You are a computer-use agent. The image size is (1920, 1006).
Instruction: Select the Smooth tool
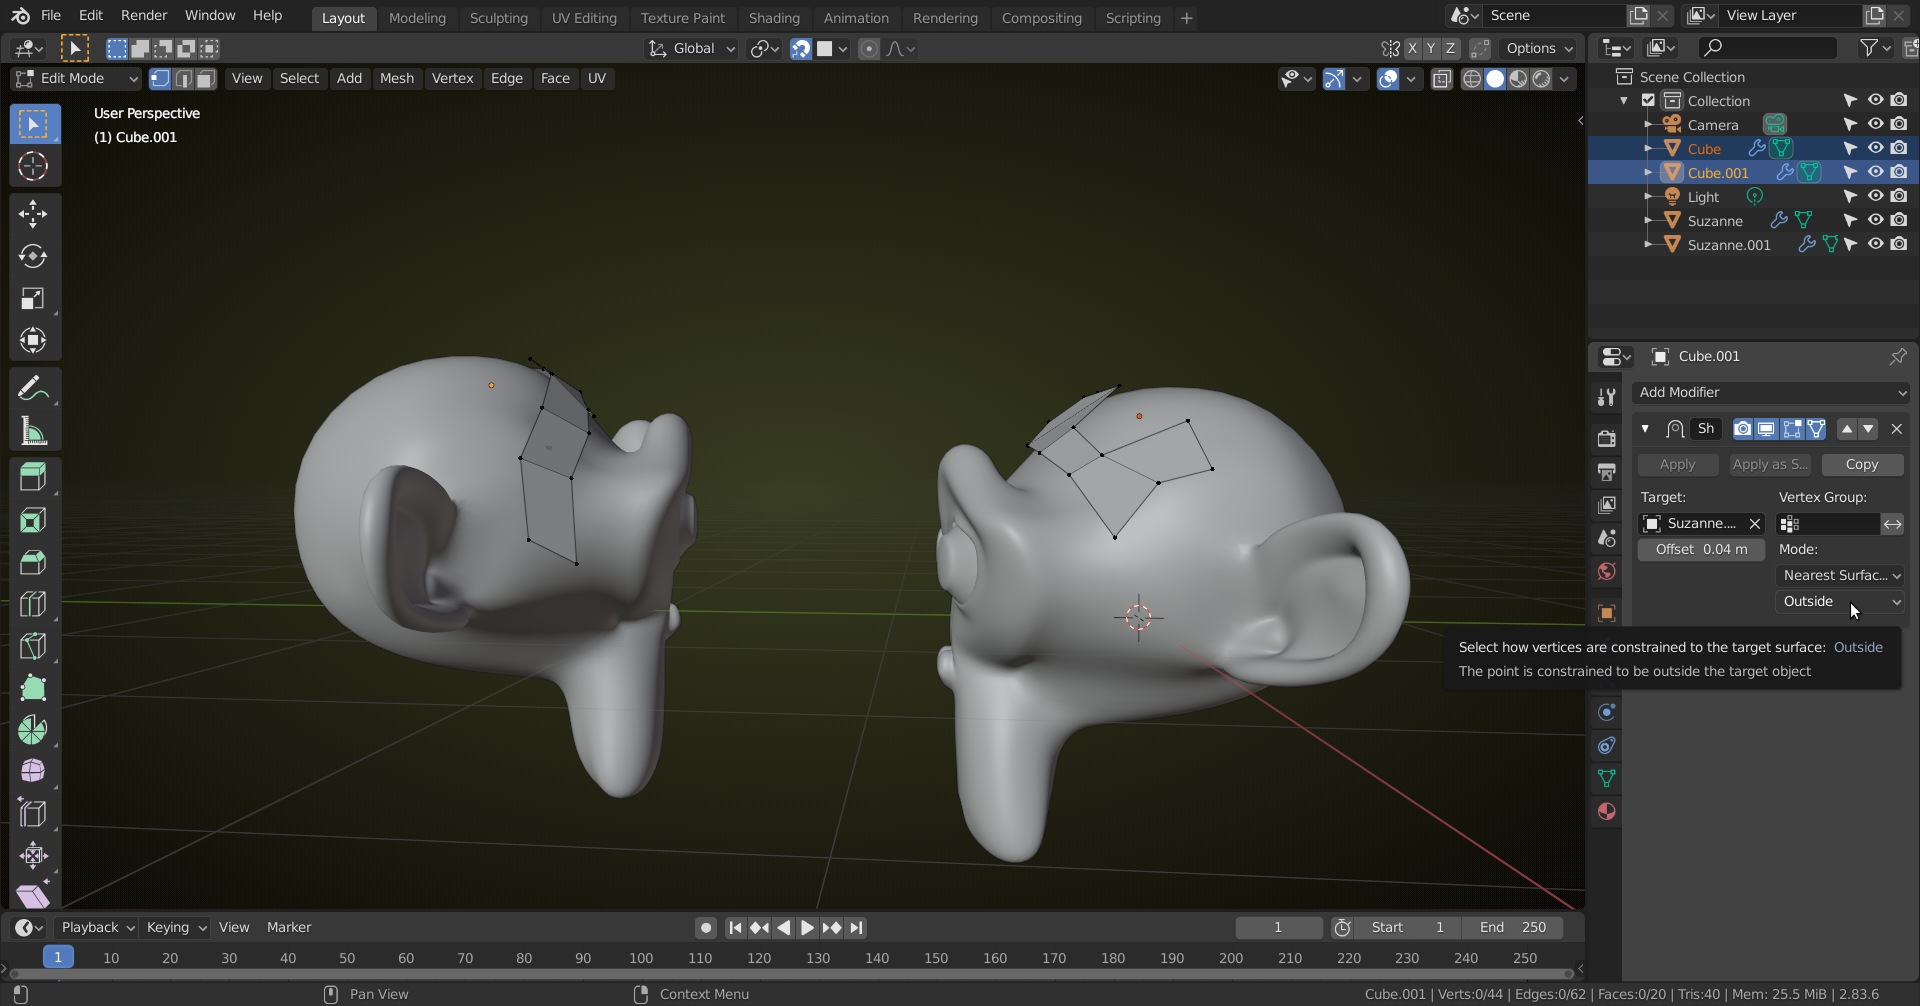pos(33,771)
